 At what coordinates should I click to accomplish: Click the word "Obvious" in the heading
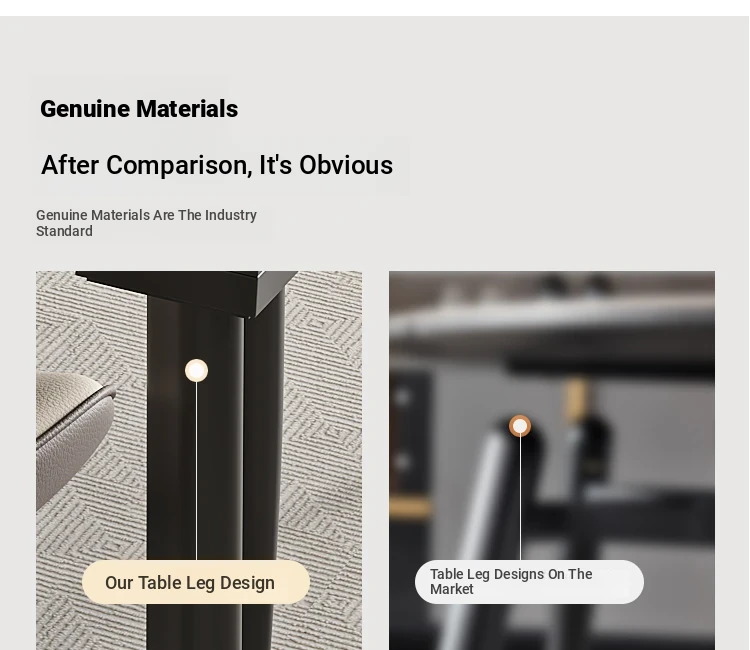point(346,165)
